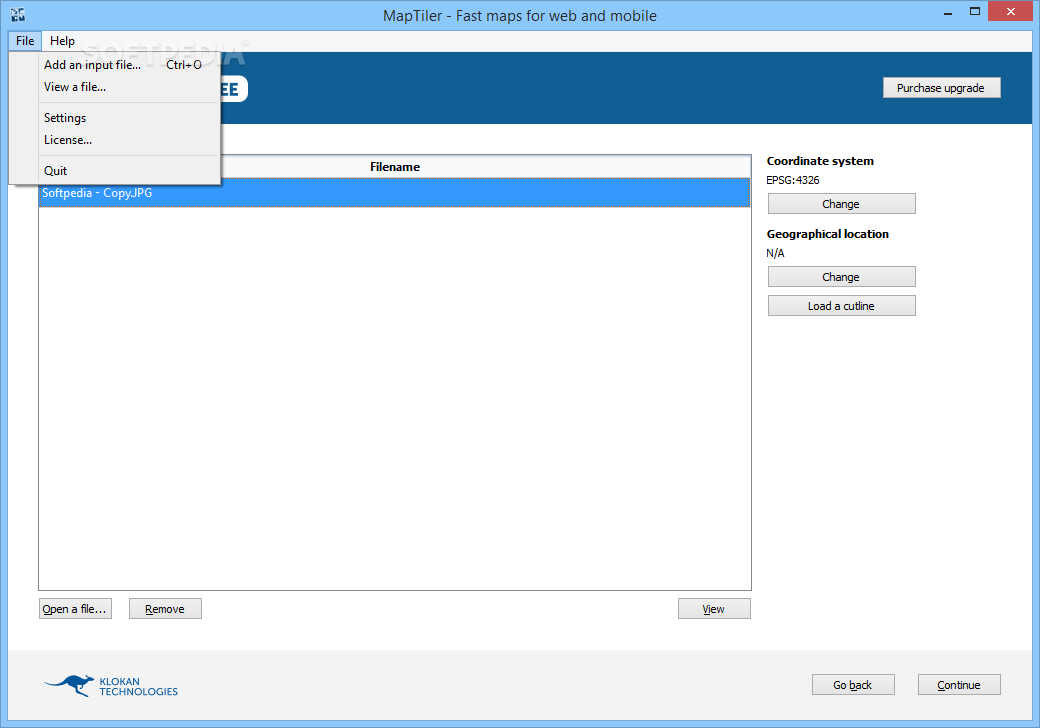
Task: Change the Geographical location setting
Action: (841, 277)
